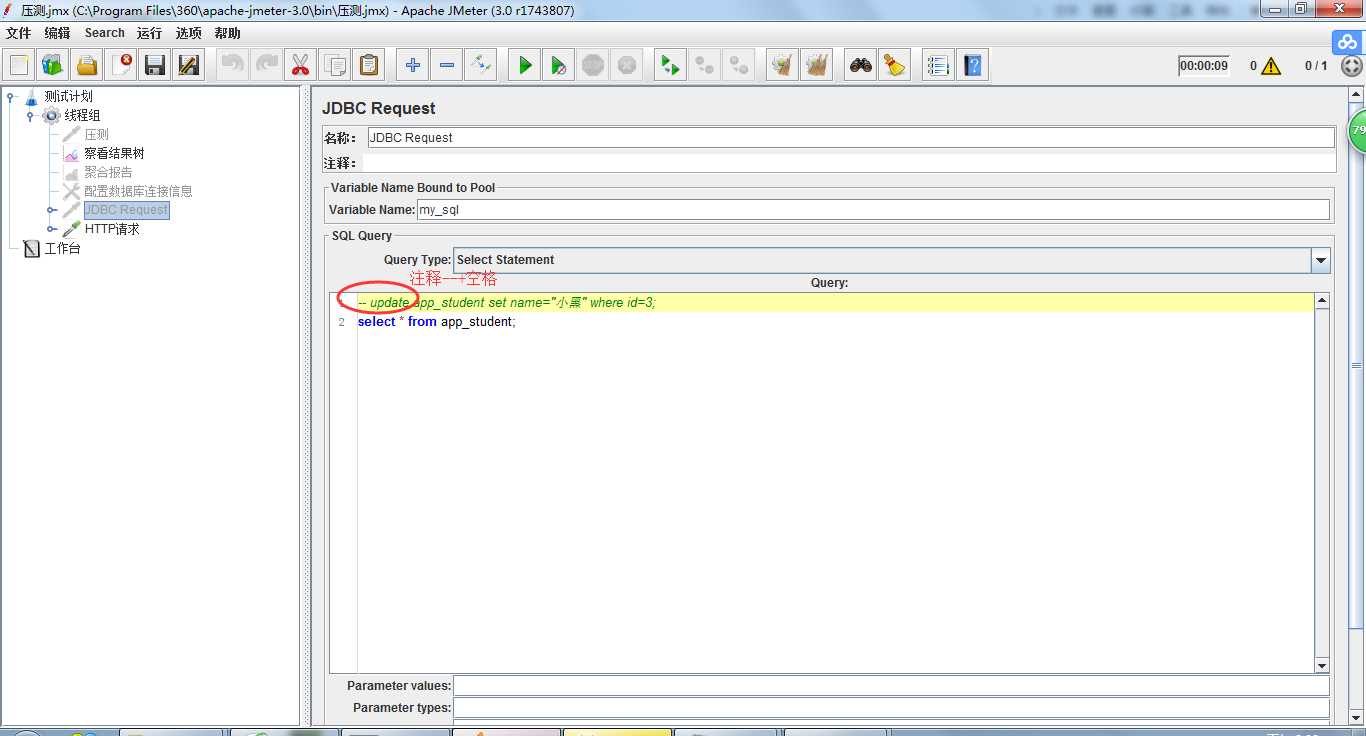The image size is (1366, 736).
Task: Open the 选项 menu
Action: point(188,33)
